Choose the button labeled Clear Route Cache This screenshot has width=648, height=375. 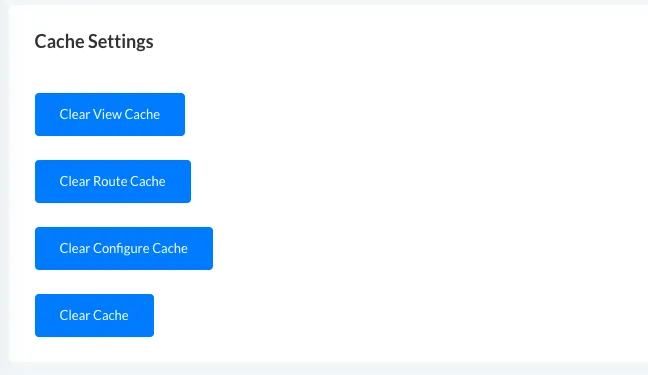[x=113, y=182]
